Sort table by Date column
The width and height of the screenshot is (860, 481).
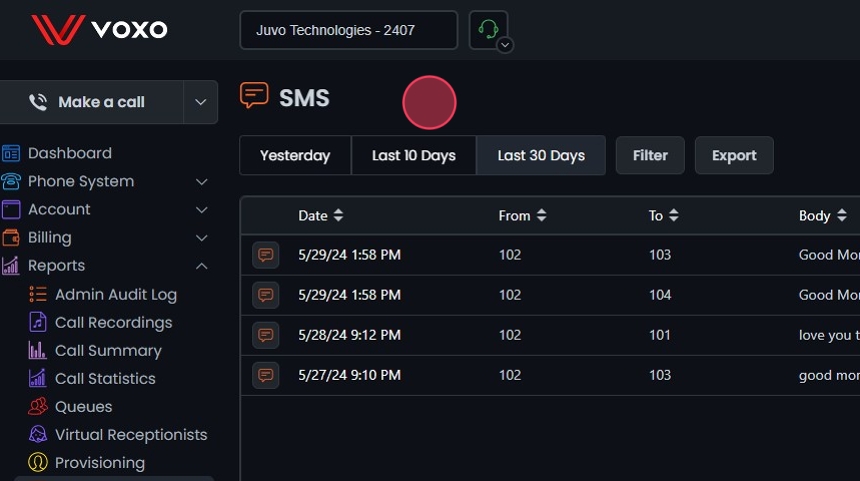point(320,215)
